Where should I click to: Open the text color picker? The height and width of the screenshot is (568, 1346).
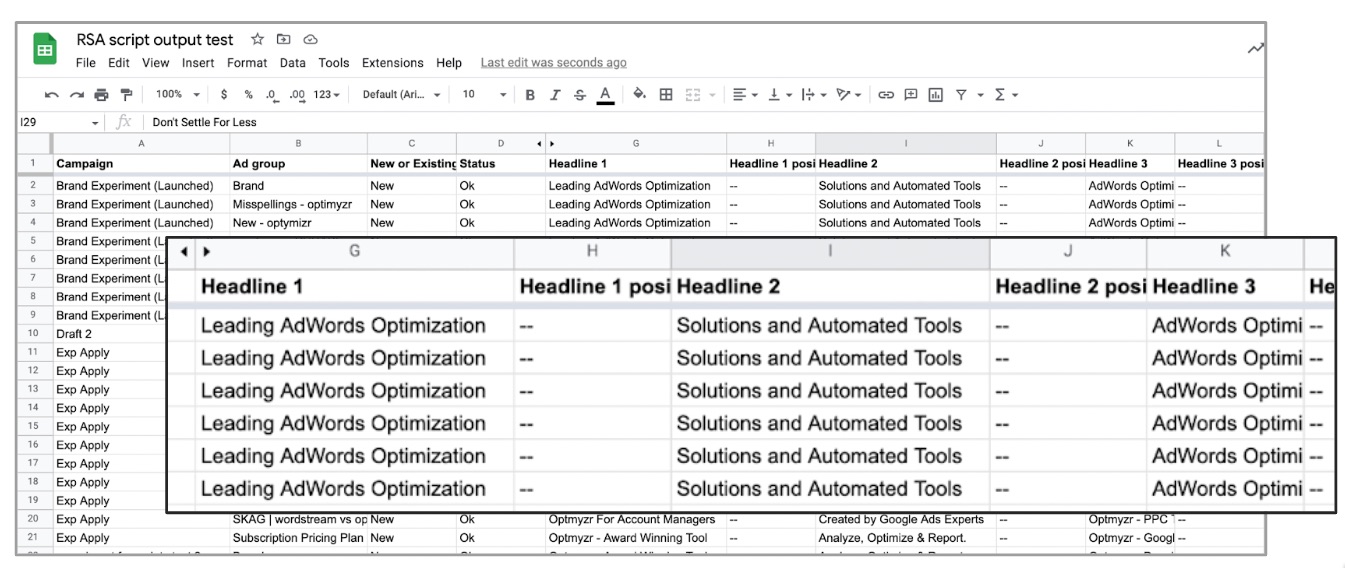tap(605, 95)
